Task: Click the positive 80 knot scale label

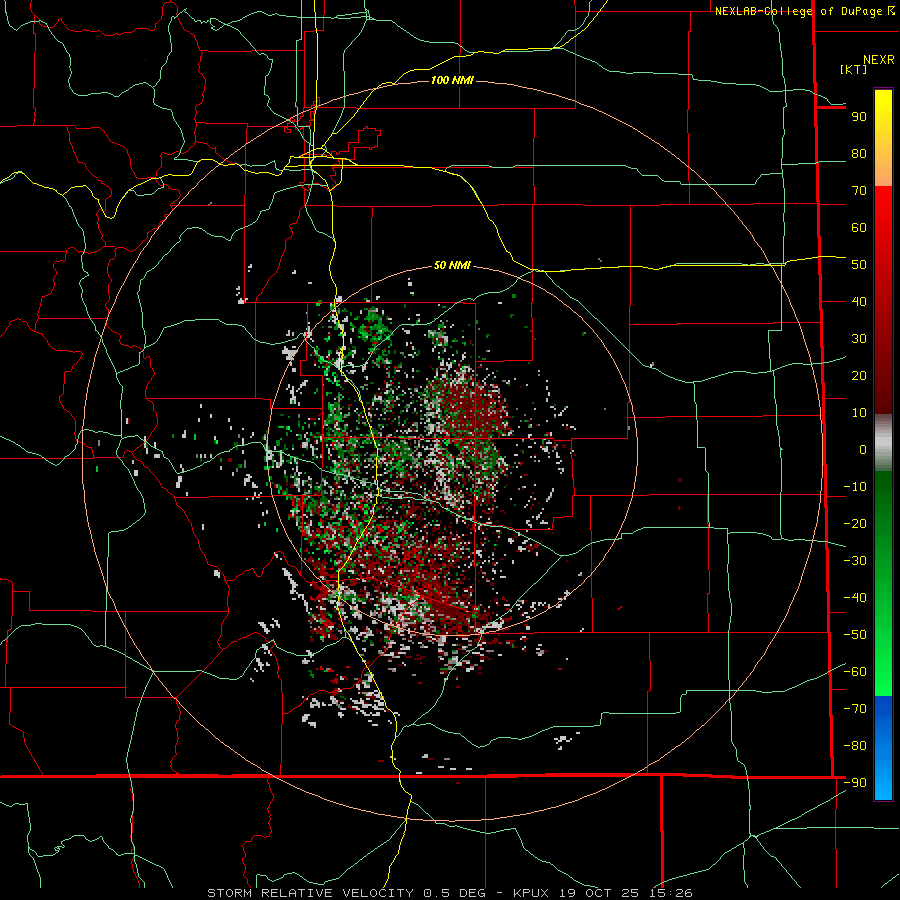Action: (x=859, y=154)
